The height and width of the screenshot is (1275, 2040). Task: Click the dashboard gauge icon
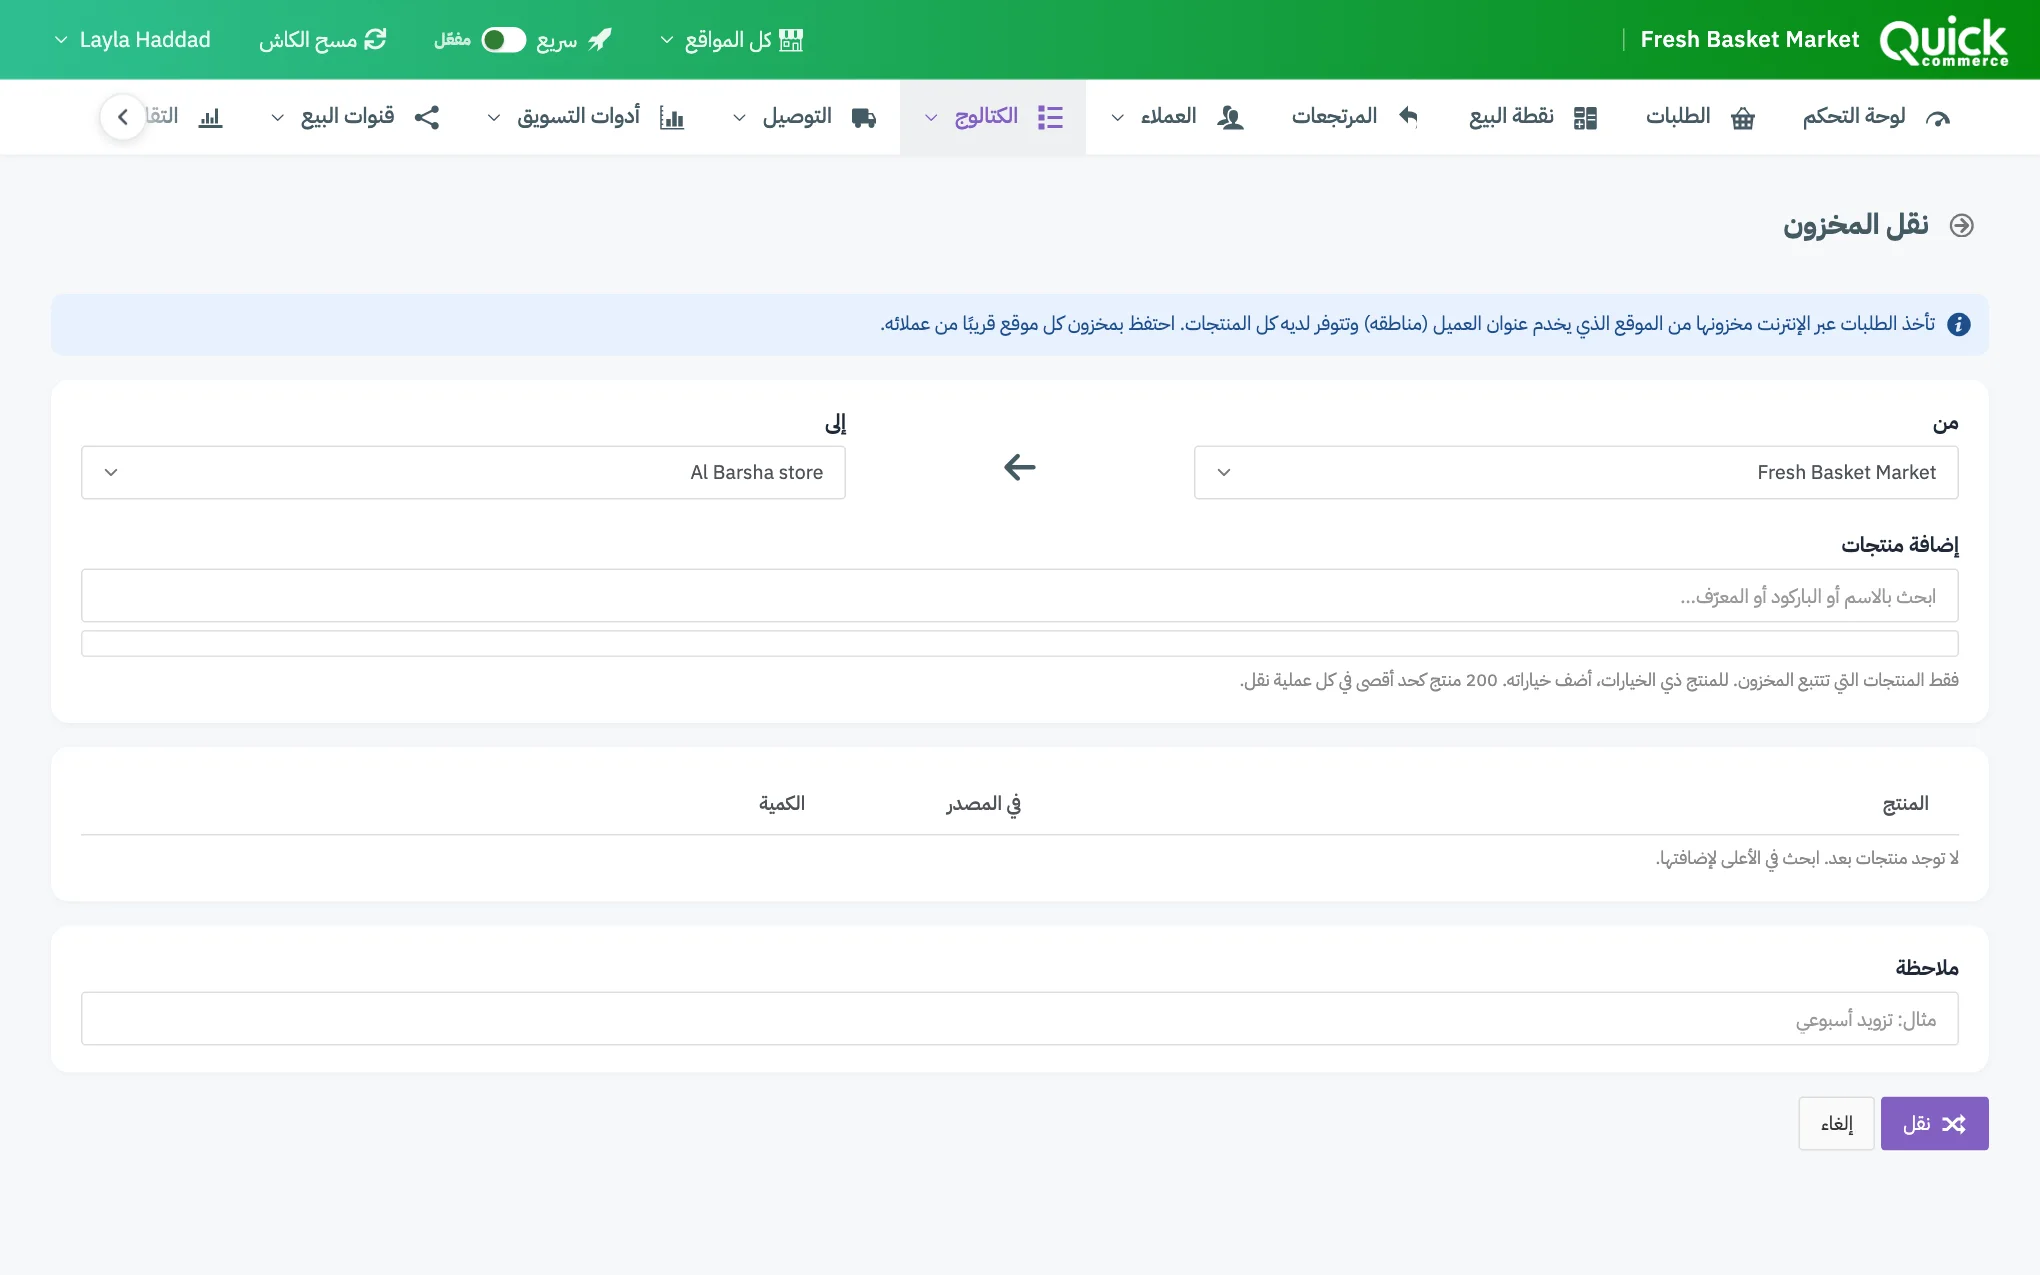(1938, 118)
